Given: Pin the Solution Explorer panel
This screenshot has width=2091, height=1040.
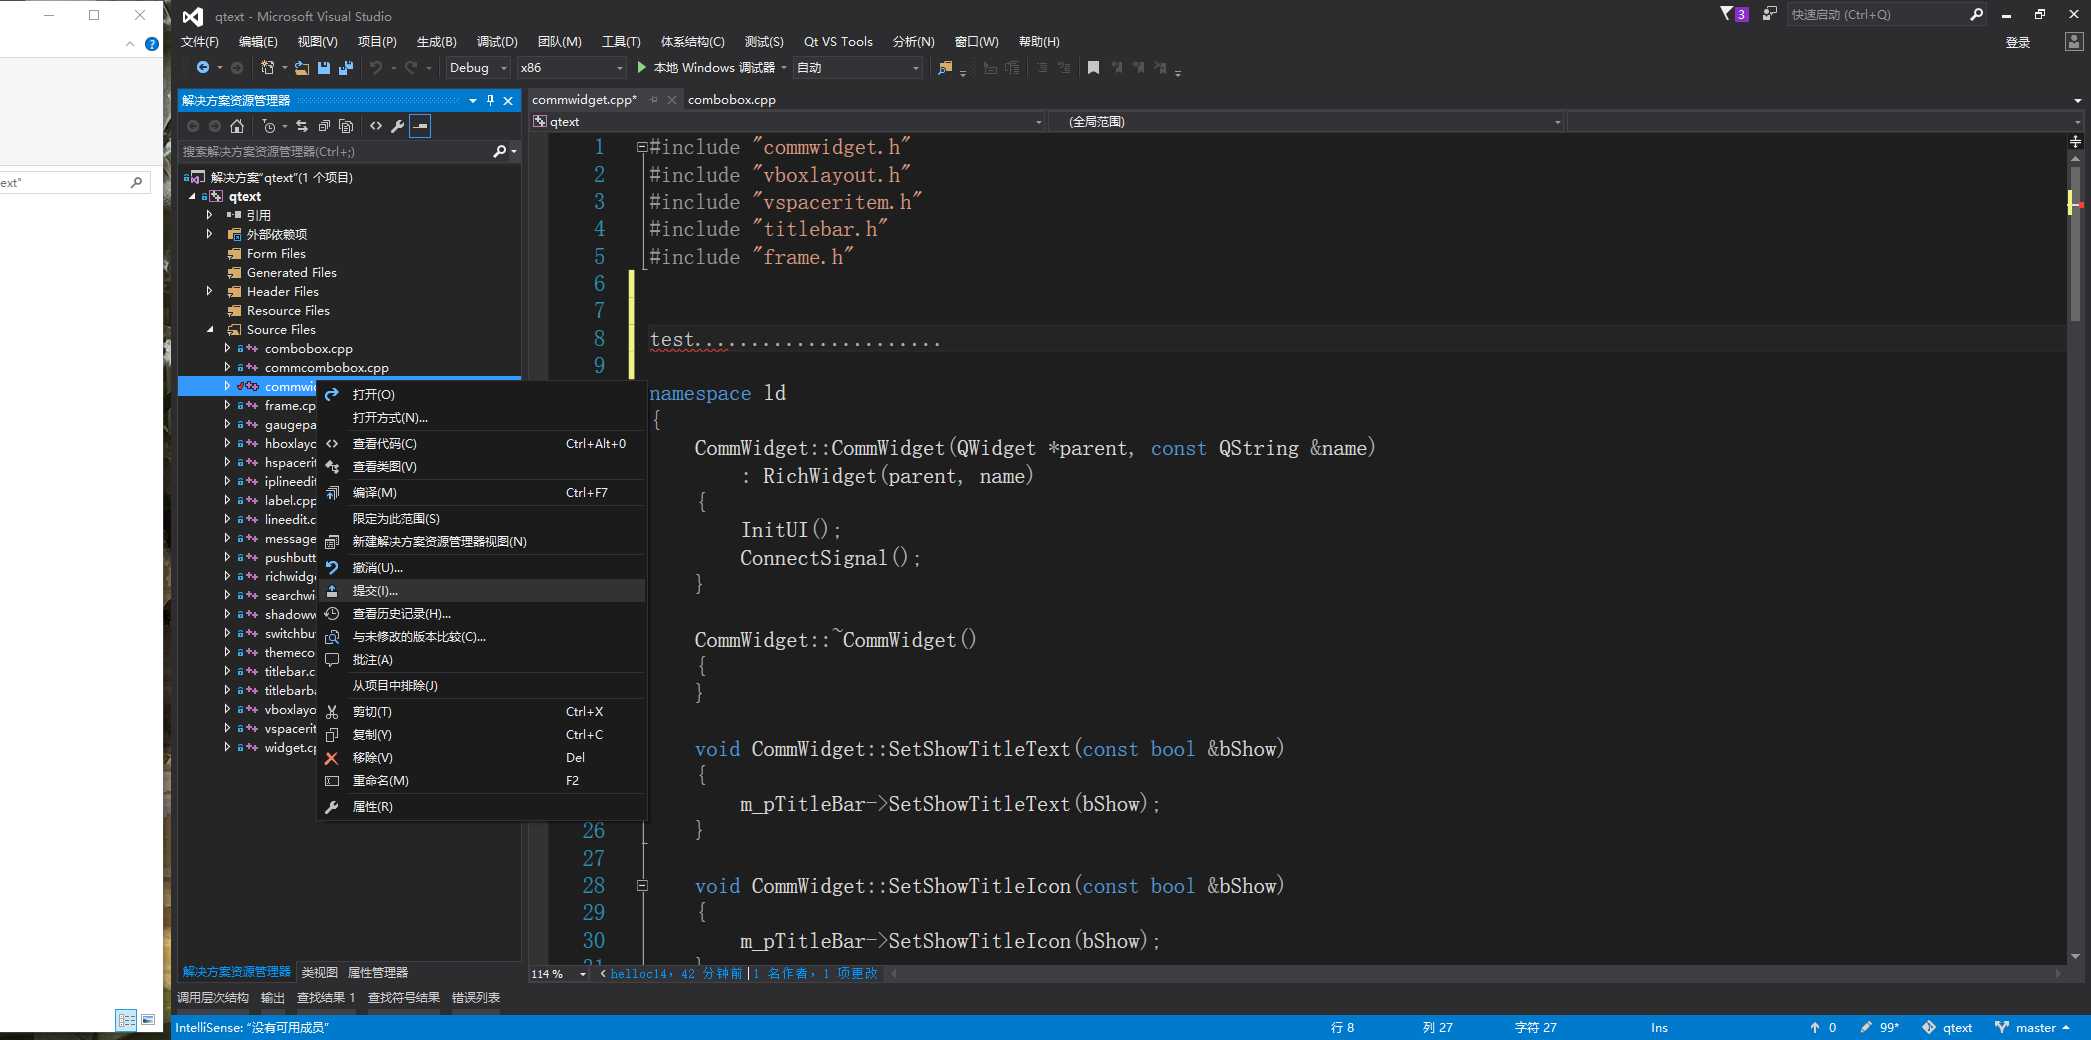Looking at the screenshot, I should click(x=490, y=100).
